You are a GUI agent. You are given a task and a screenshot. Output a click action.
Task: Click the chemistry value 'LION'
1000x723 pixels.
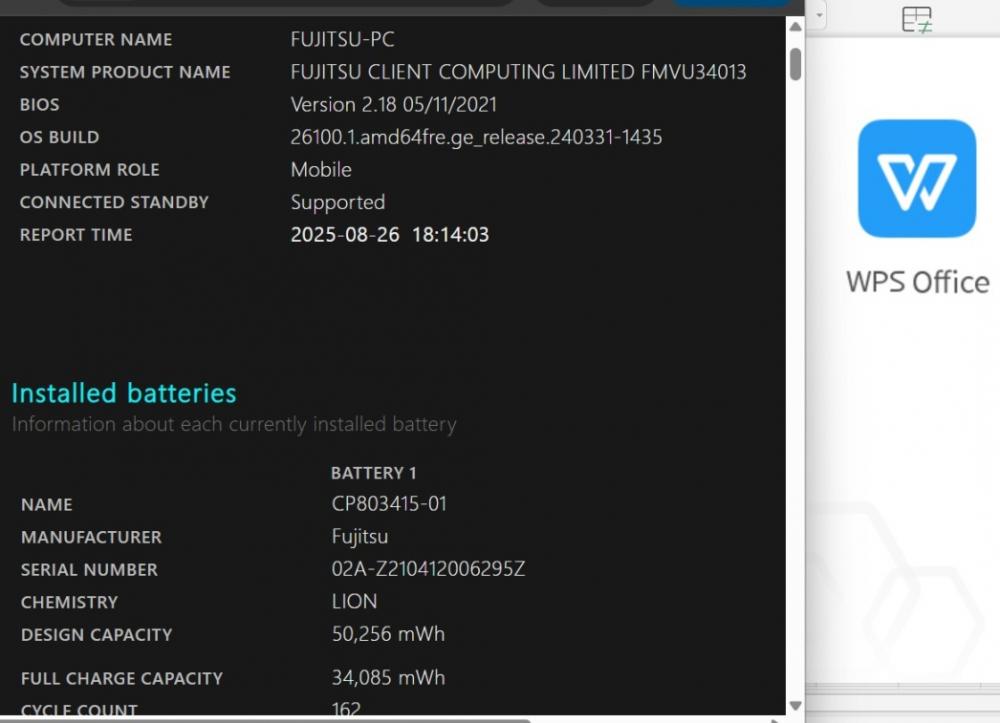click(355, 601)
